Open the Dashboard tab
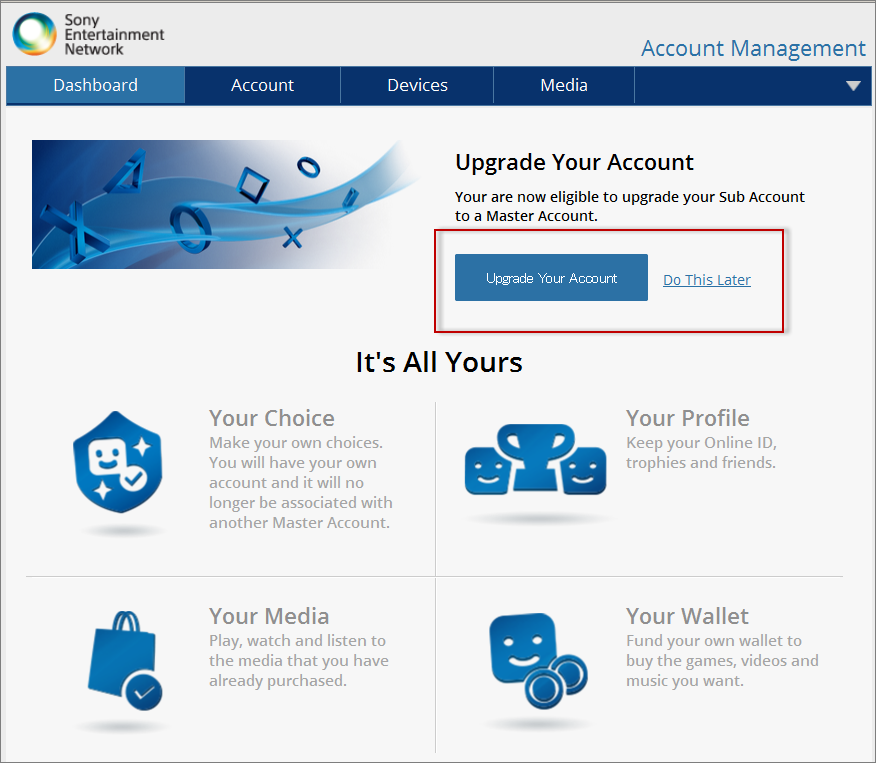This screenshot has width=876, height=763. pyautogui.click(x=96, y=86)
